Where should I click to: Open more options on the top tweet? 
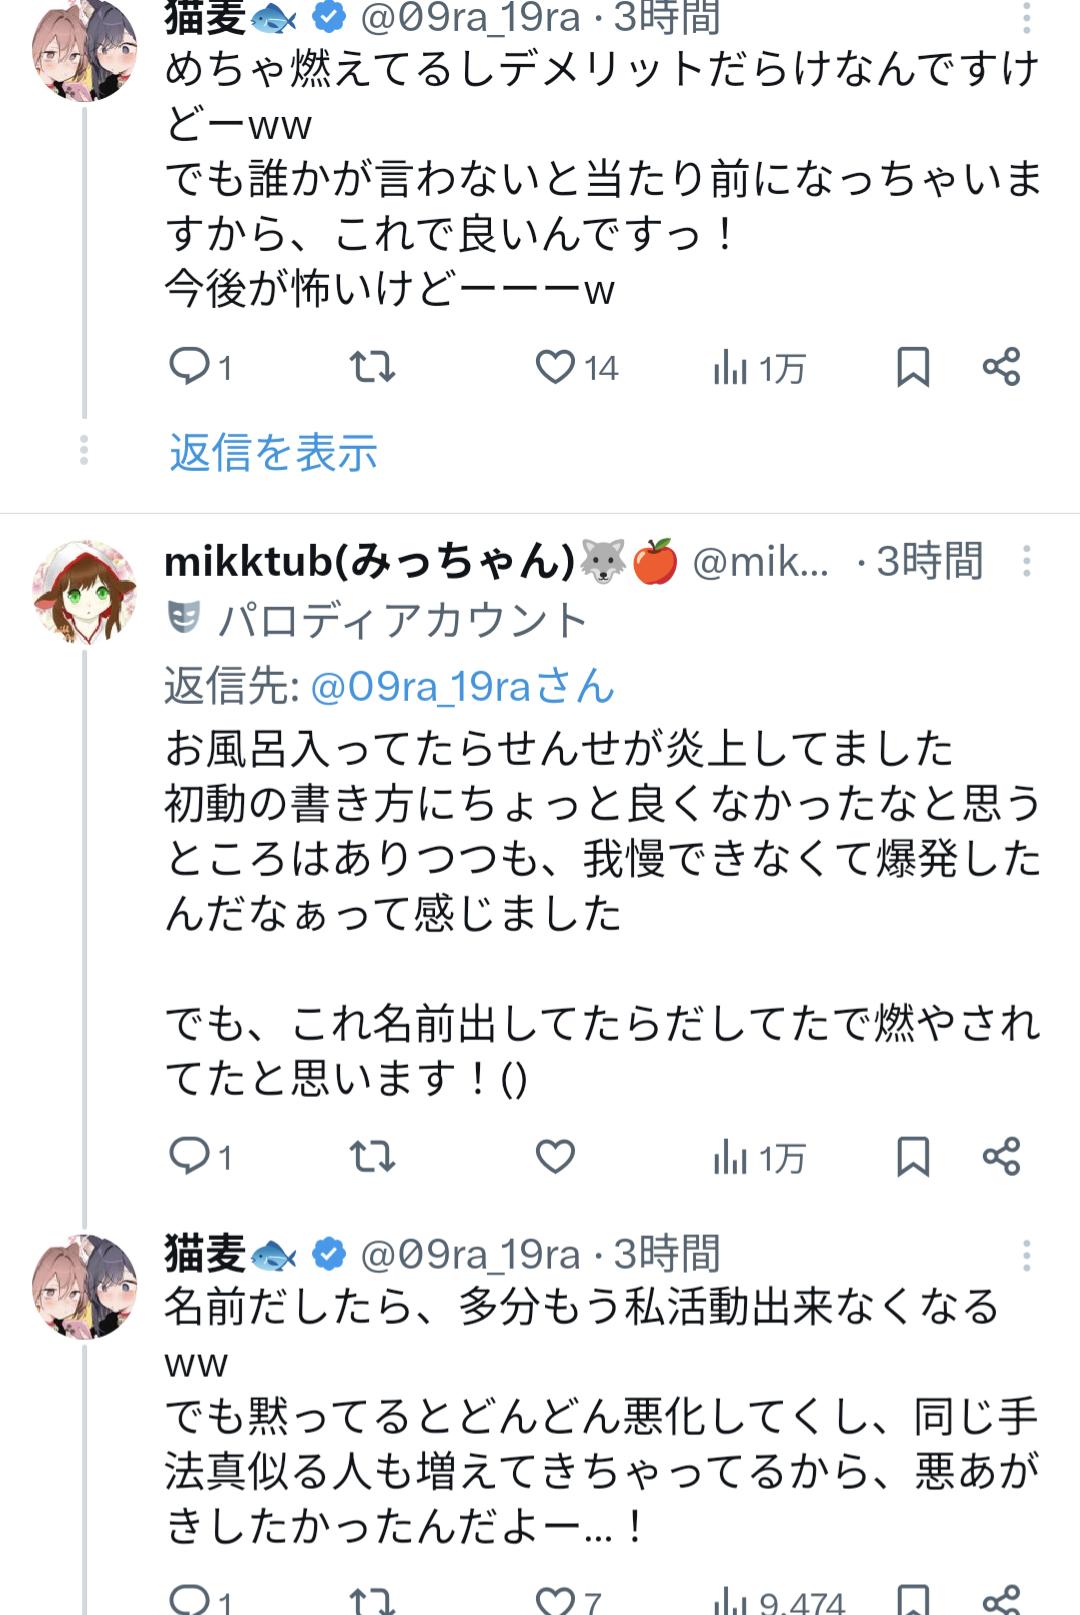pos(1026,17)
